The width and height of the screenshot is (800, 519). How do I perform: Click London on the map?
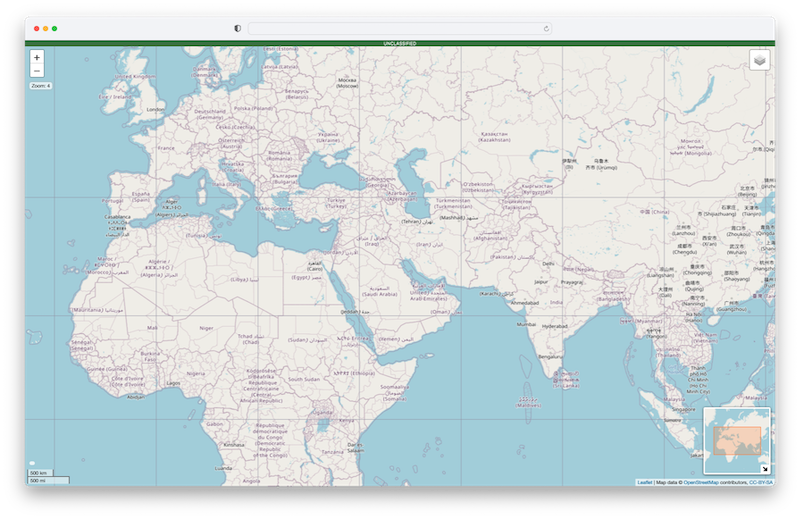[x=155, y=109]
